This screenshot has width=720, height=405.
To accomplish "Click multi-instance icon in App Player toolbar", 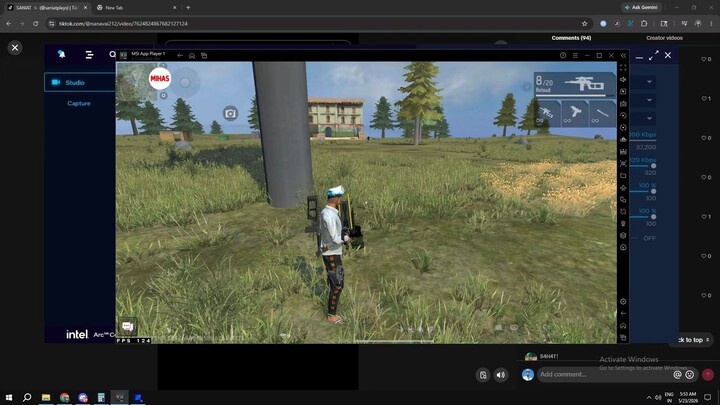I will click(623, 200).
